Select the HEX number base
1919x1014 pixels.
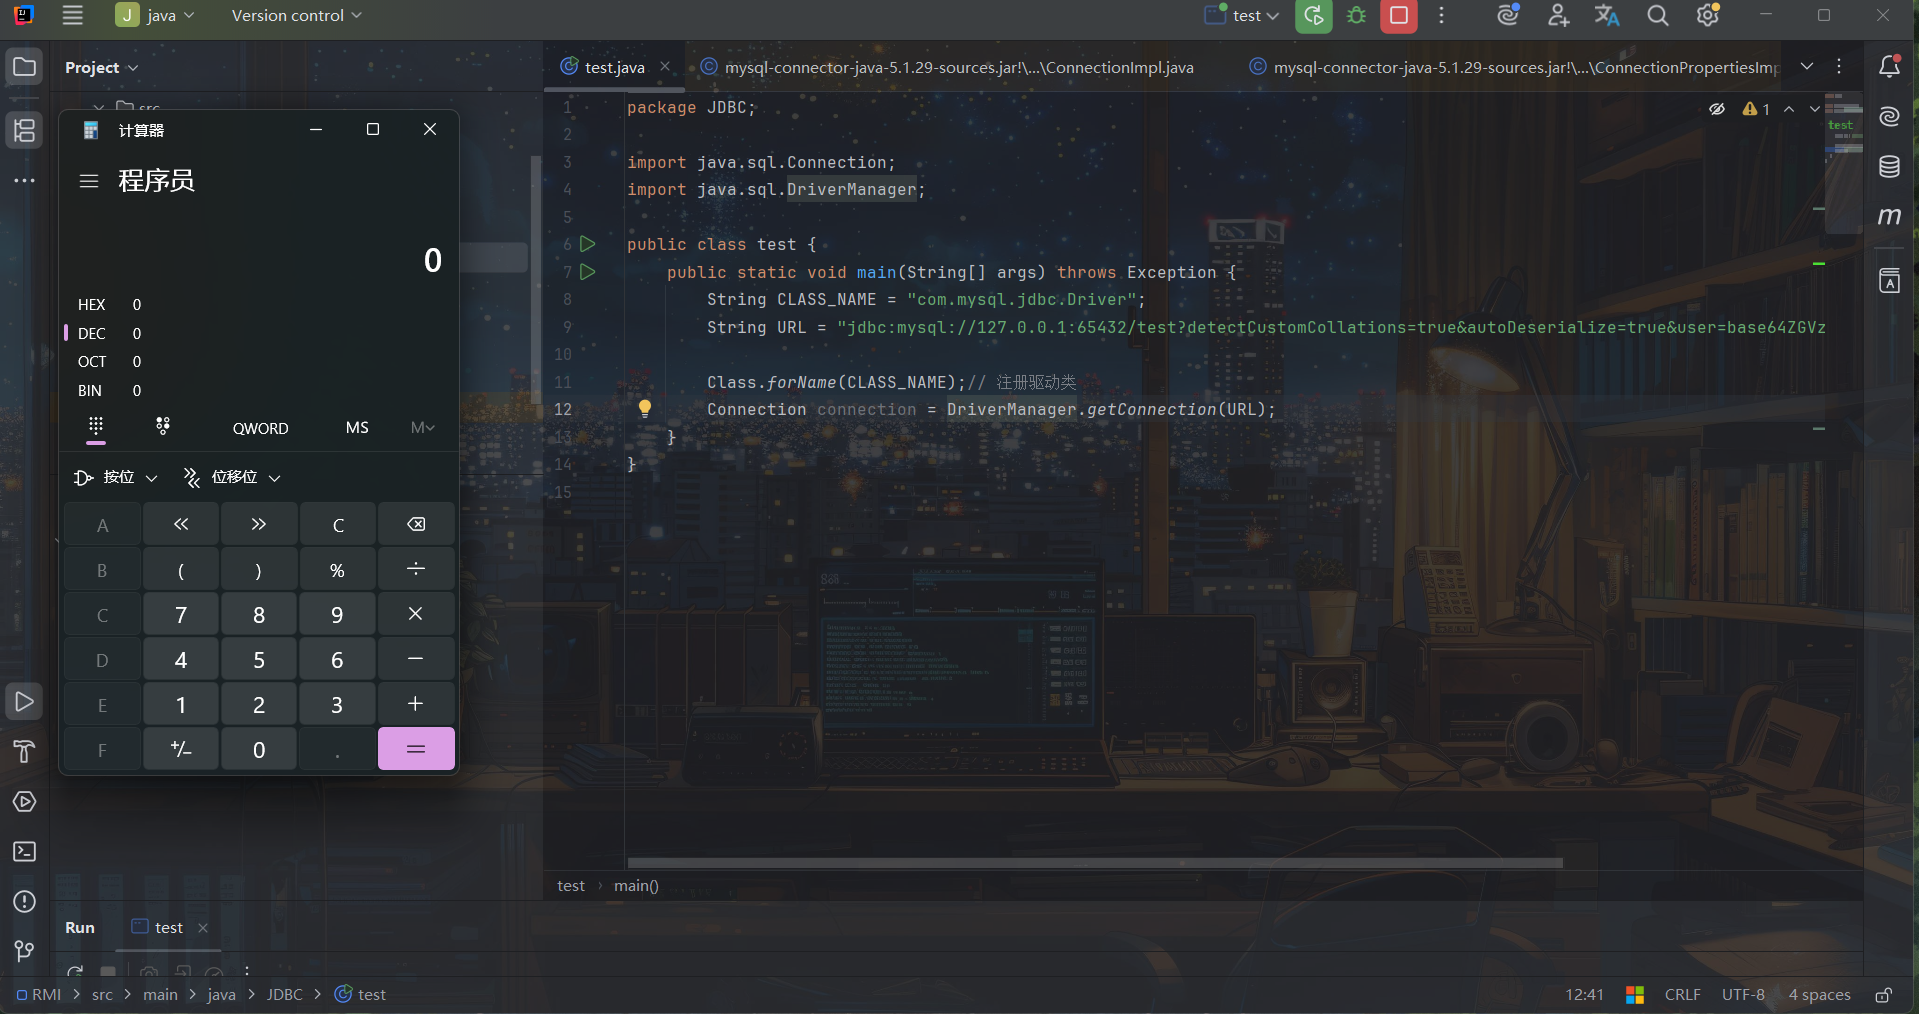(x=92, y=305)
